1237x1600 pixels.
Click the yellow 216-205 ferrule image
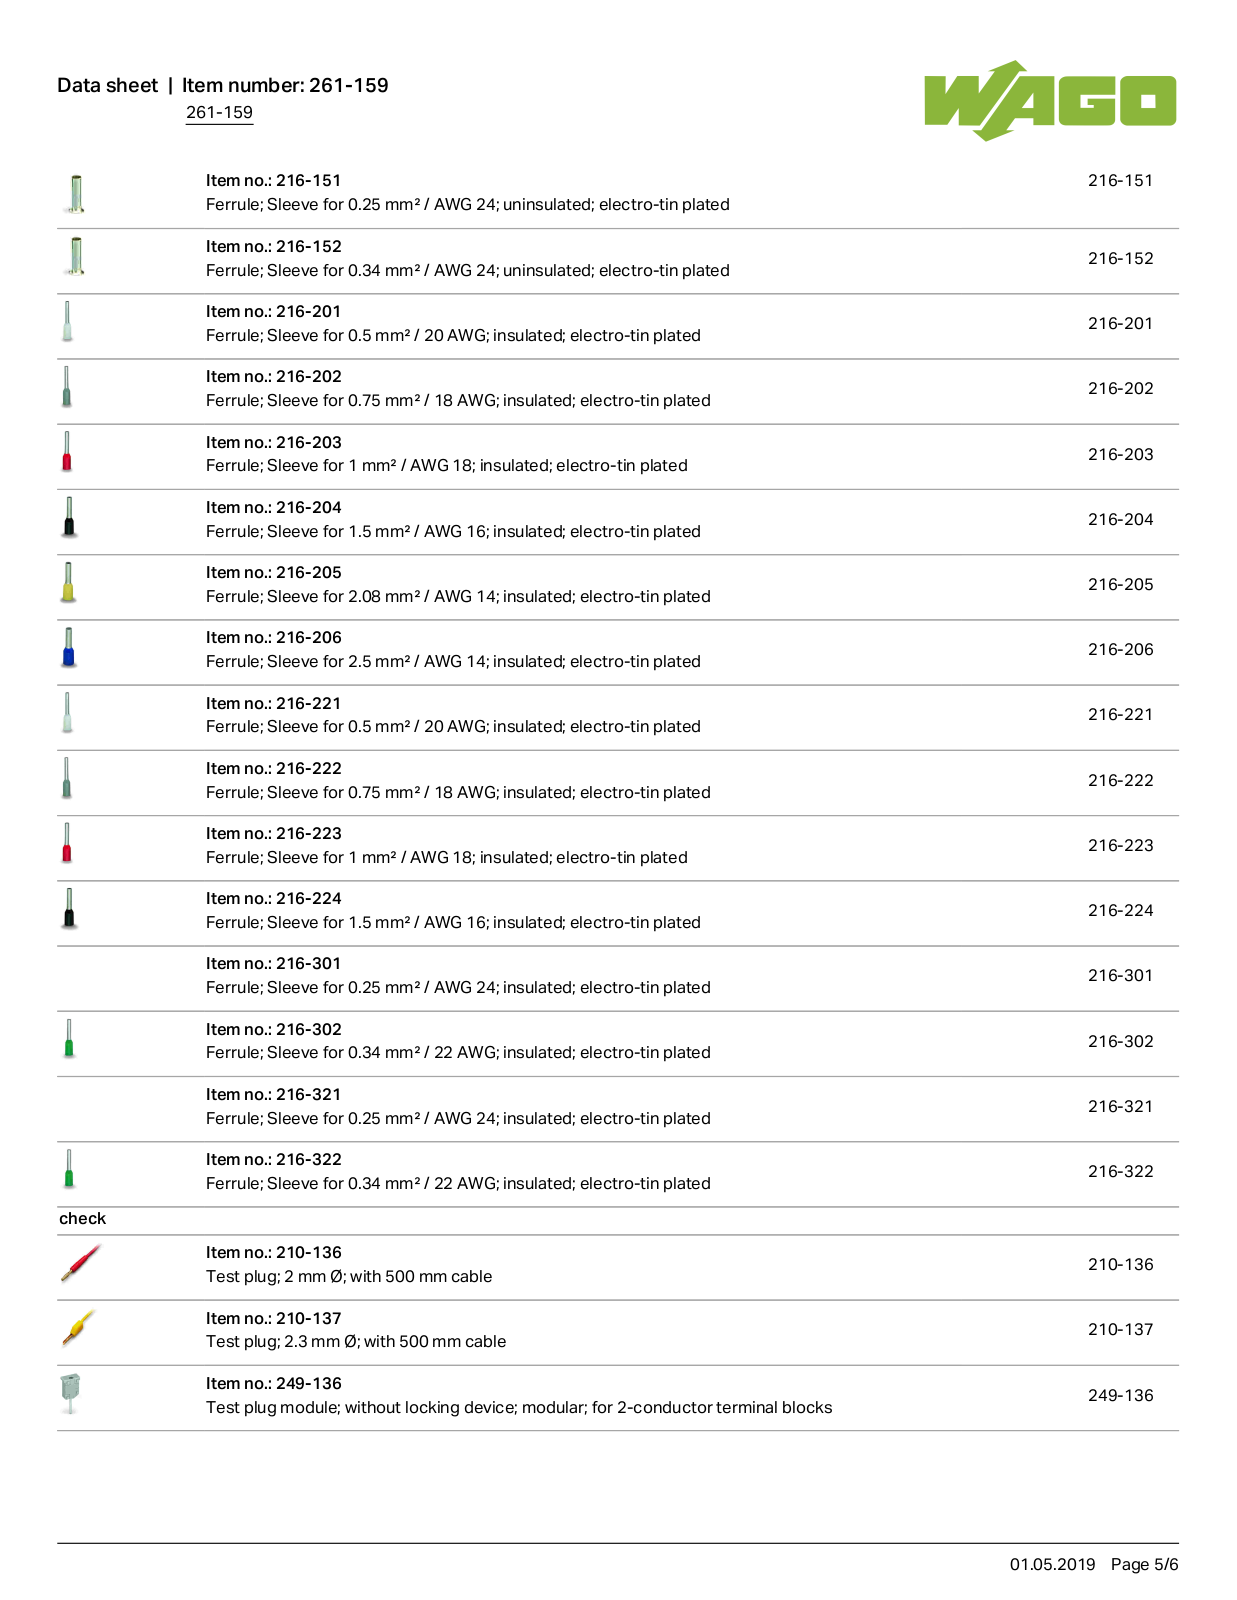coord(68,582)
